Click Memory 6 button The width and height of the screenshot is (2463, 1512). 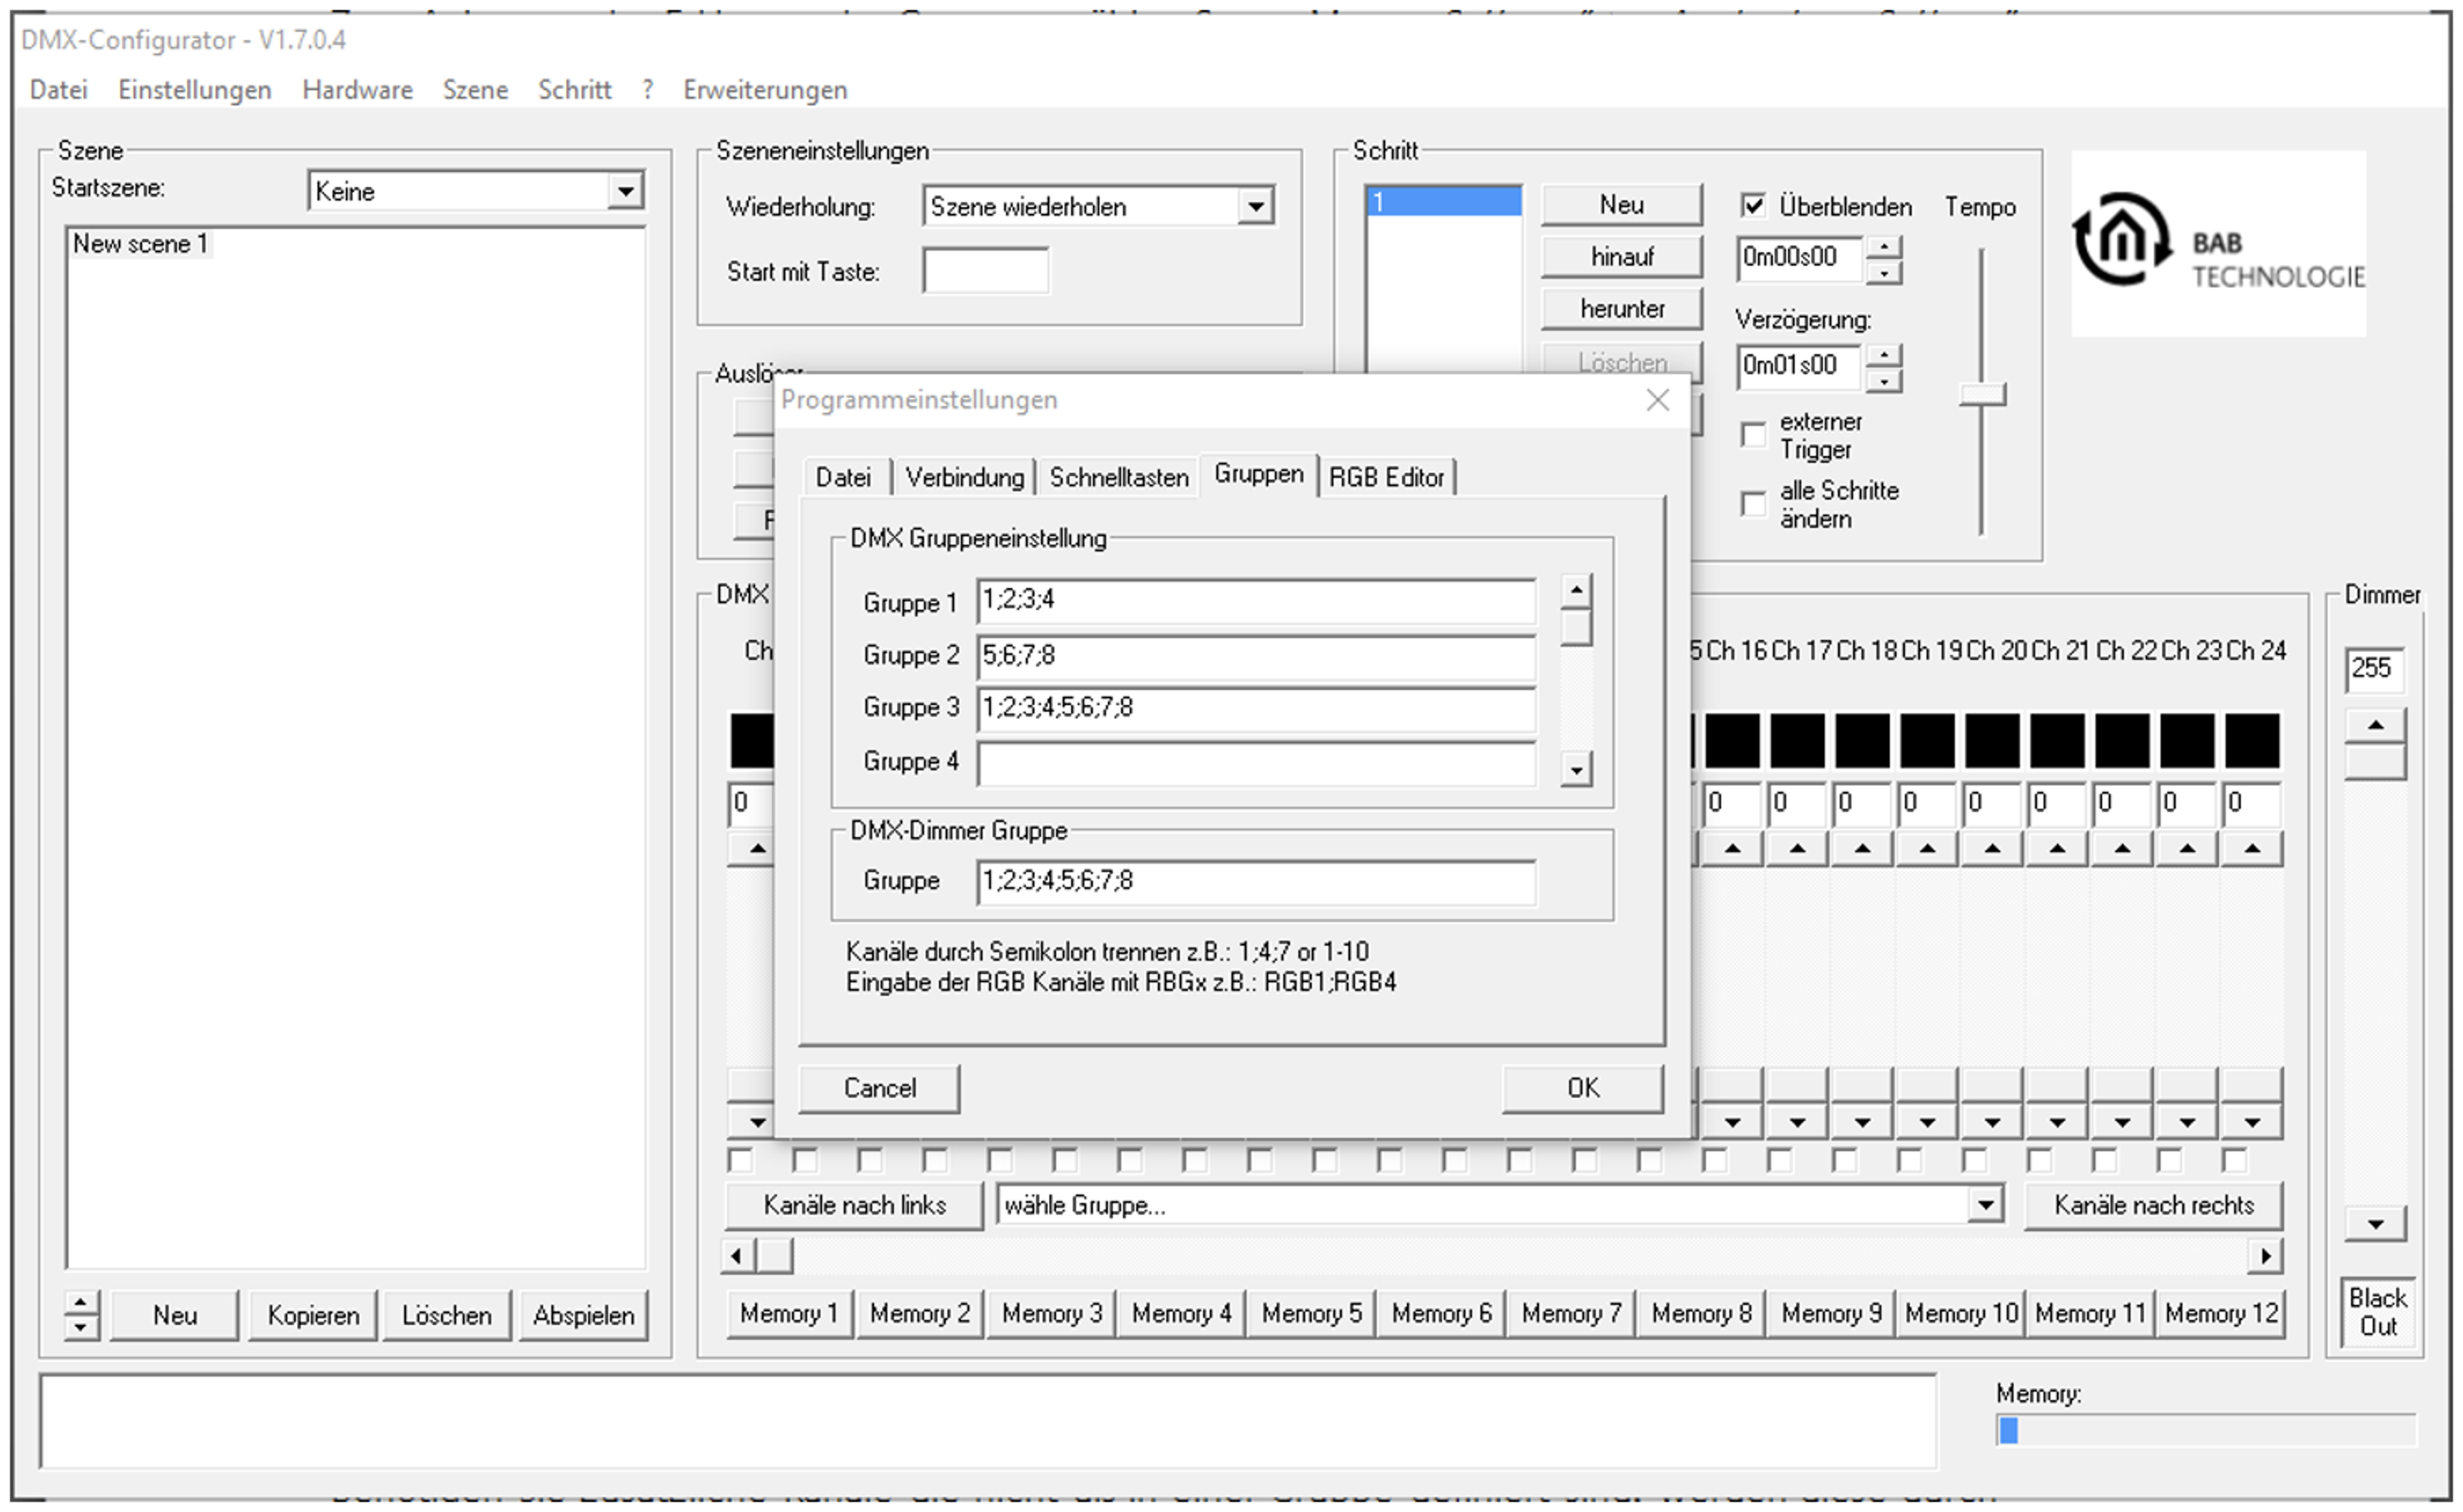1441,1314
